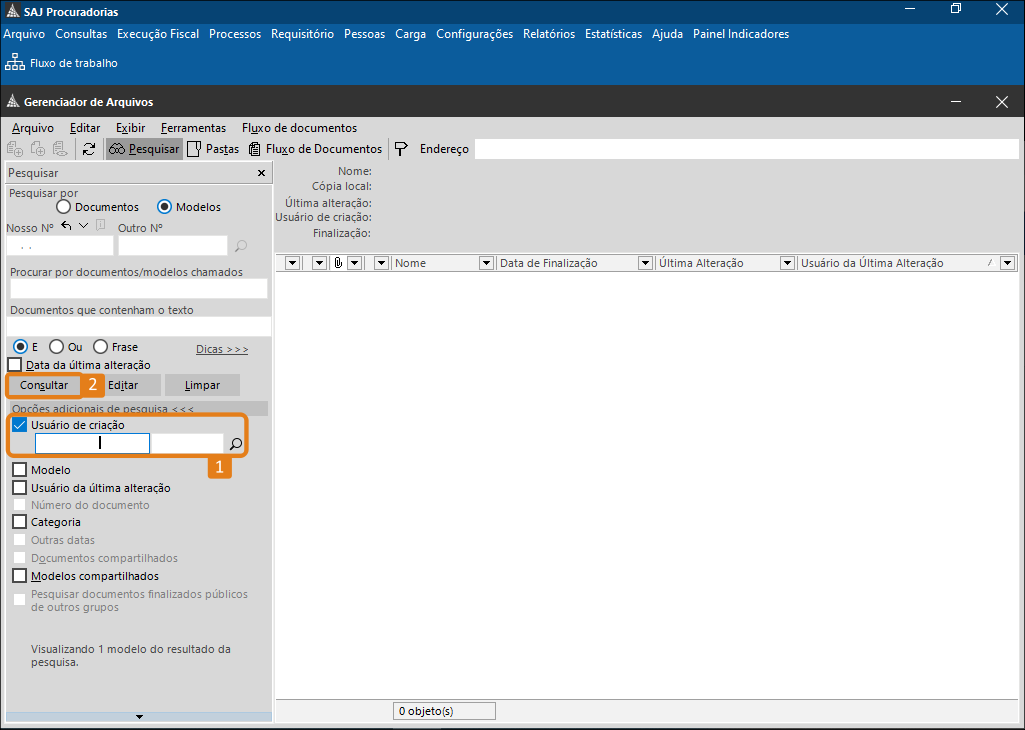Close the Pesquisar side panel
The height and width of the screenshot is (730, 1025).
coord(262,173)
